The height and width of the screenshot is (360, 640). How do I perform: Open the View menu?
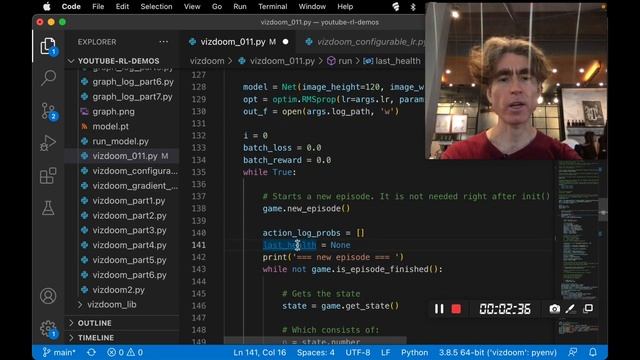tap(192, 7)
